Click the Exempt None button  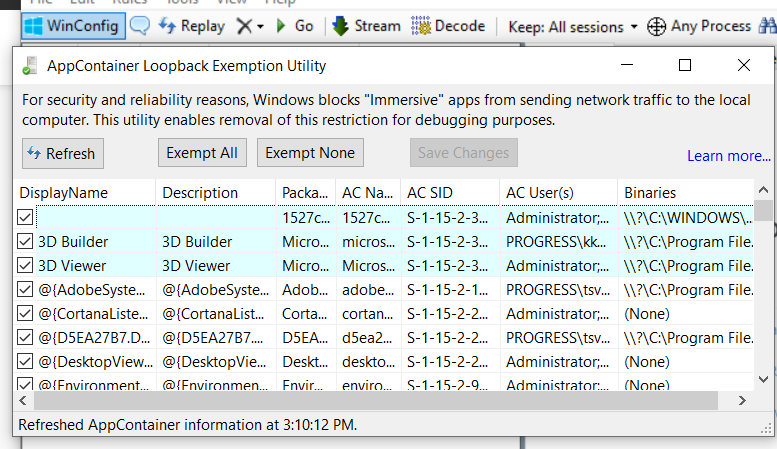coord(310,153)
